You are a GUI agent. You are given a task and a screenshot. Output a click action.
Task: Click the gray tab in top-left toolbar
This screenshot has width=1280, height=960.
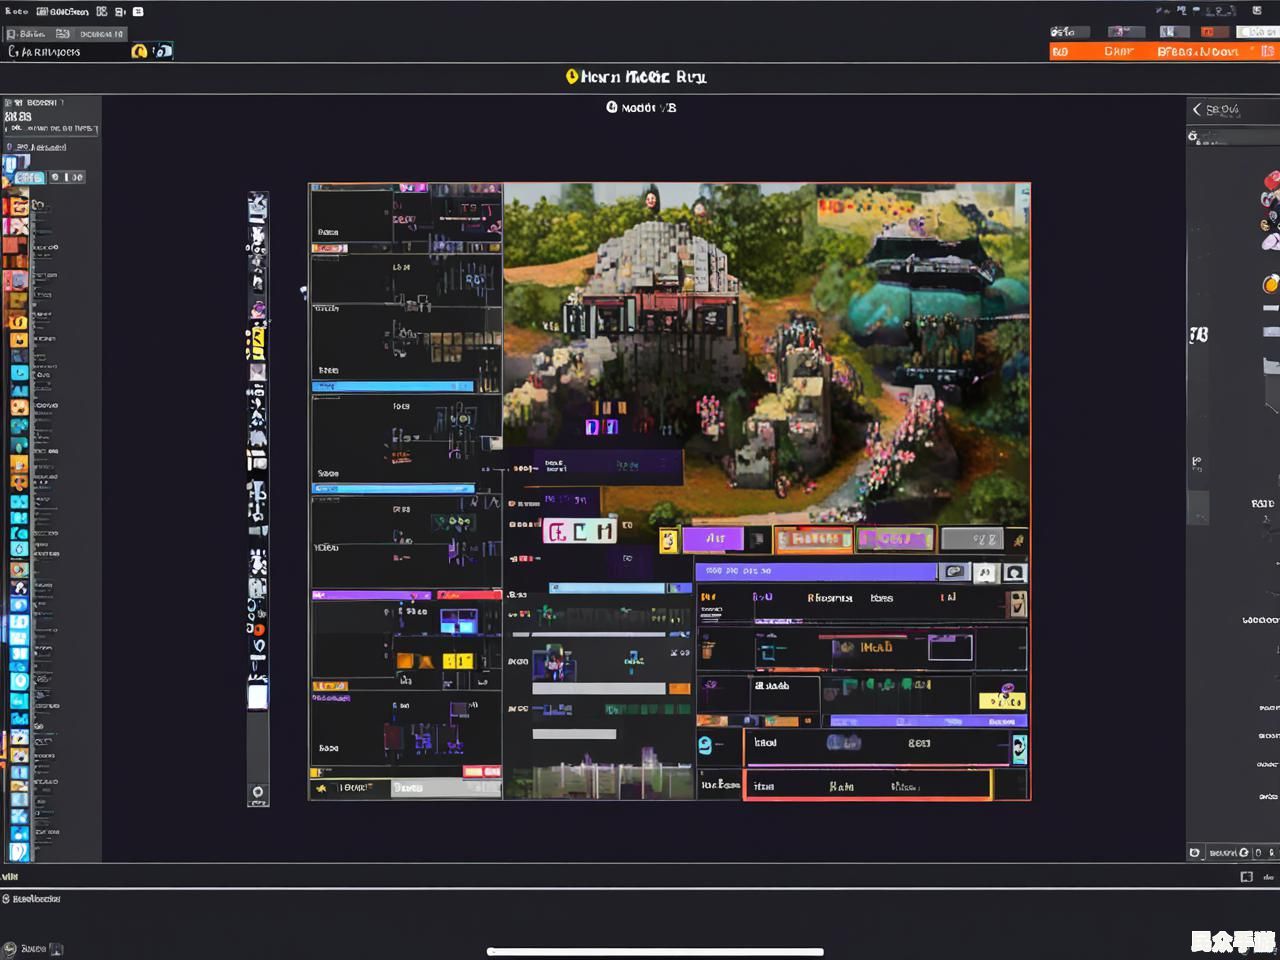point(66,33)
